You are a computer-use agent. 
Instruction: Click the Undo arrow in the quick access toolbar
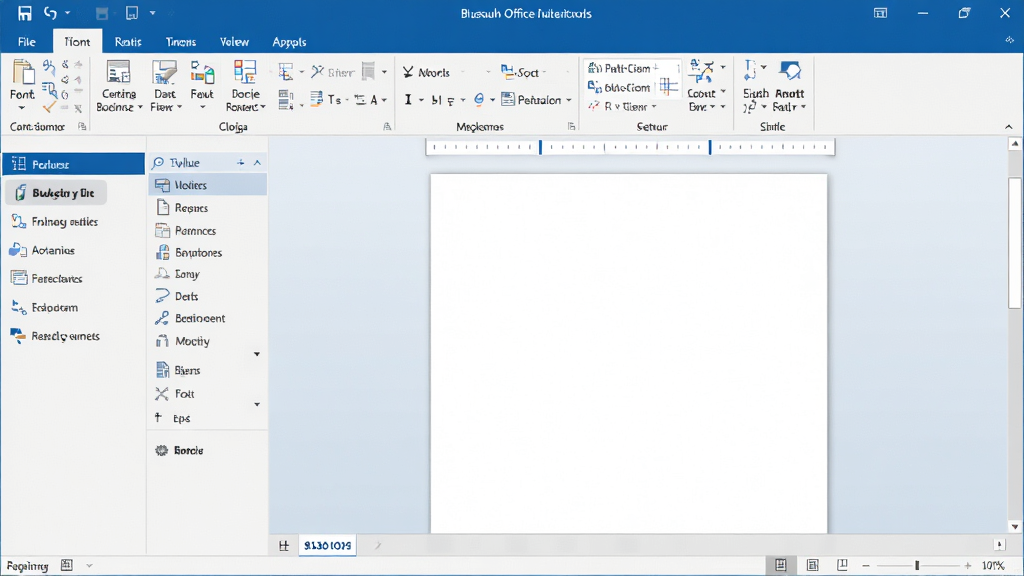coord(50,12)
